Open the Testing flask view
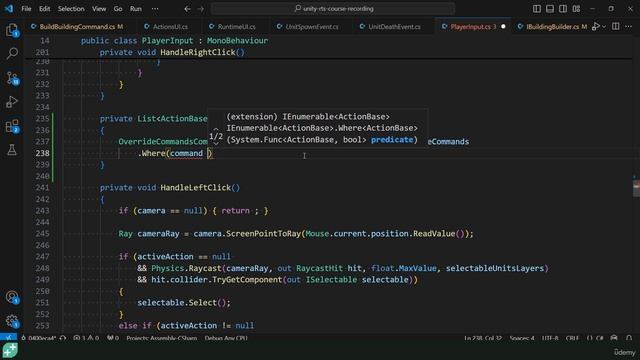Image resolution: width=640 pixels, height=360 pixels. [x=12, y=149]
